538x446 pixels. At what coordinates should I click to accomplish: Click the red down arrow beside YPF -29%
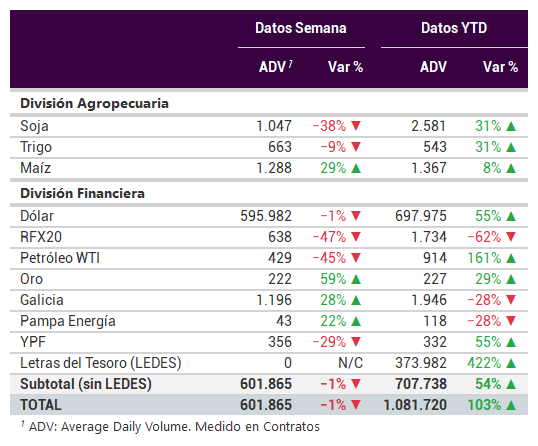[x=356, y=342]
